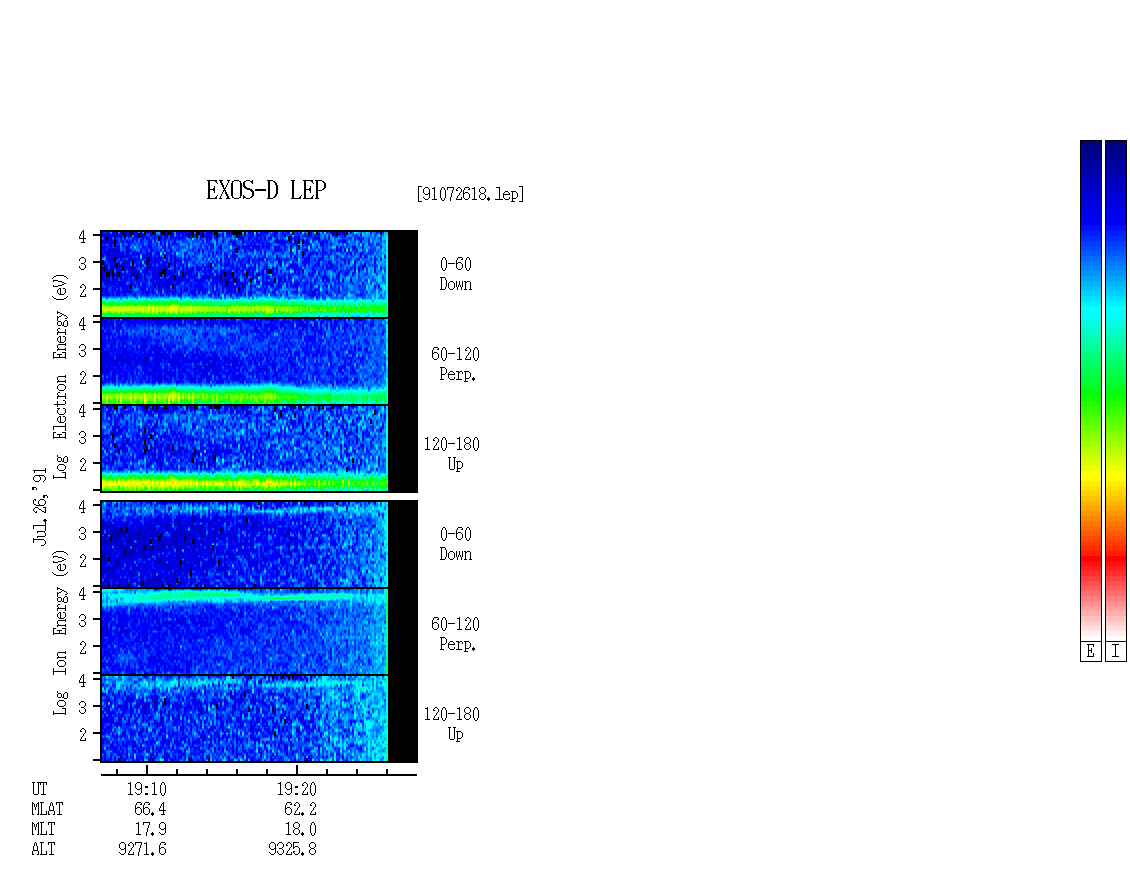Viewport: 1130px width, 875px height.
Task: Click the MLAT row label
Action: click(48, 809)
